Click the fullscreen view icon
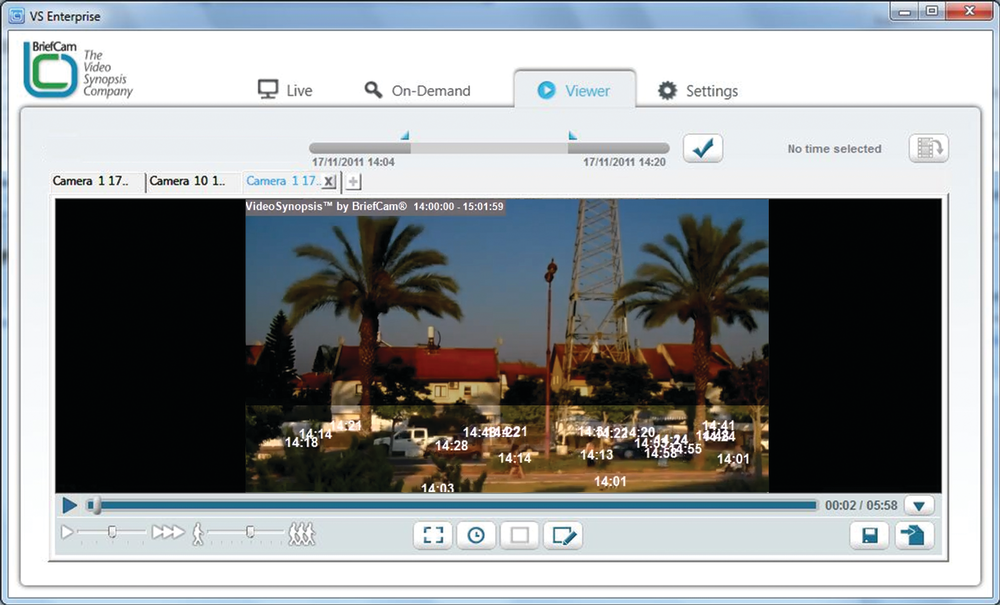This screenshot has height=605, width=1000. point(433,535)
